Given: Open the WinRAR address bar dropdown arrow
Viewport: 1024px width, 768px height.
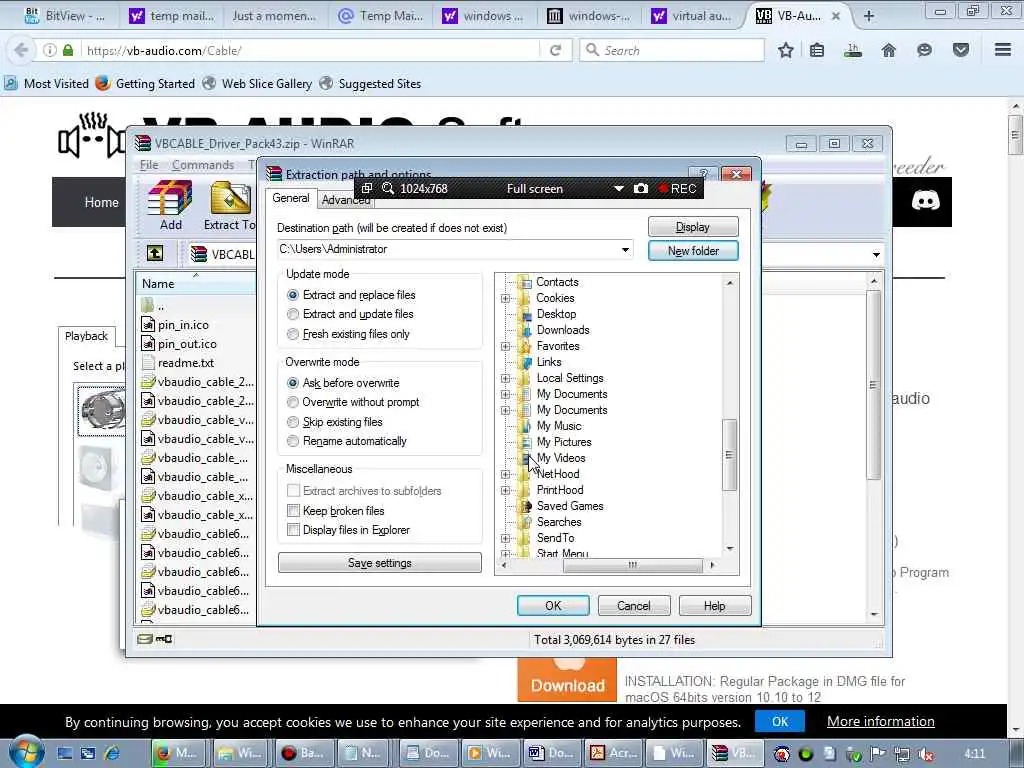Looking at the screenshot, I should (876, 254).
